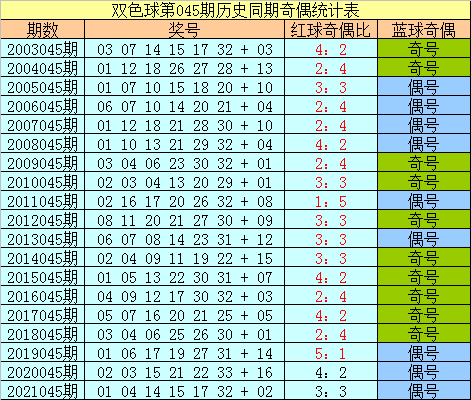
Task: Click the period cell 2004045期
Action: (x=42, y=68)
